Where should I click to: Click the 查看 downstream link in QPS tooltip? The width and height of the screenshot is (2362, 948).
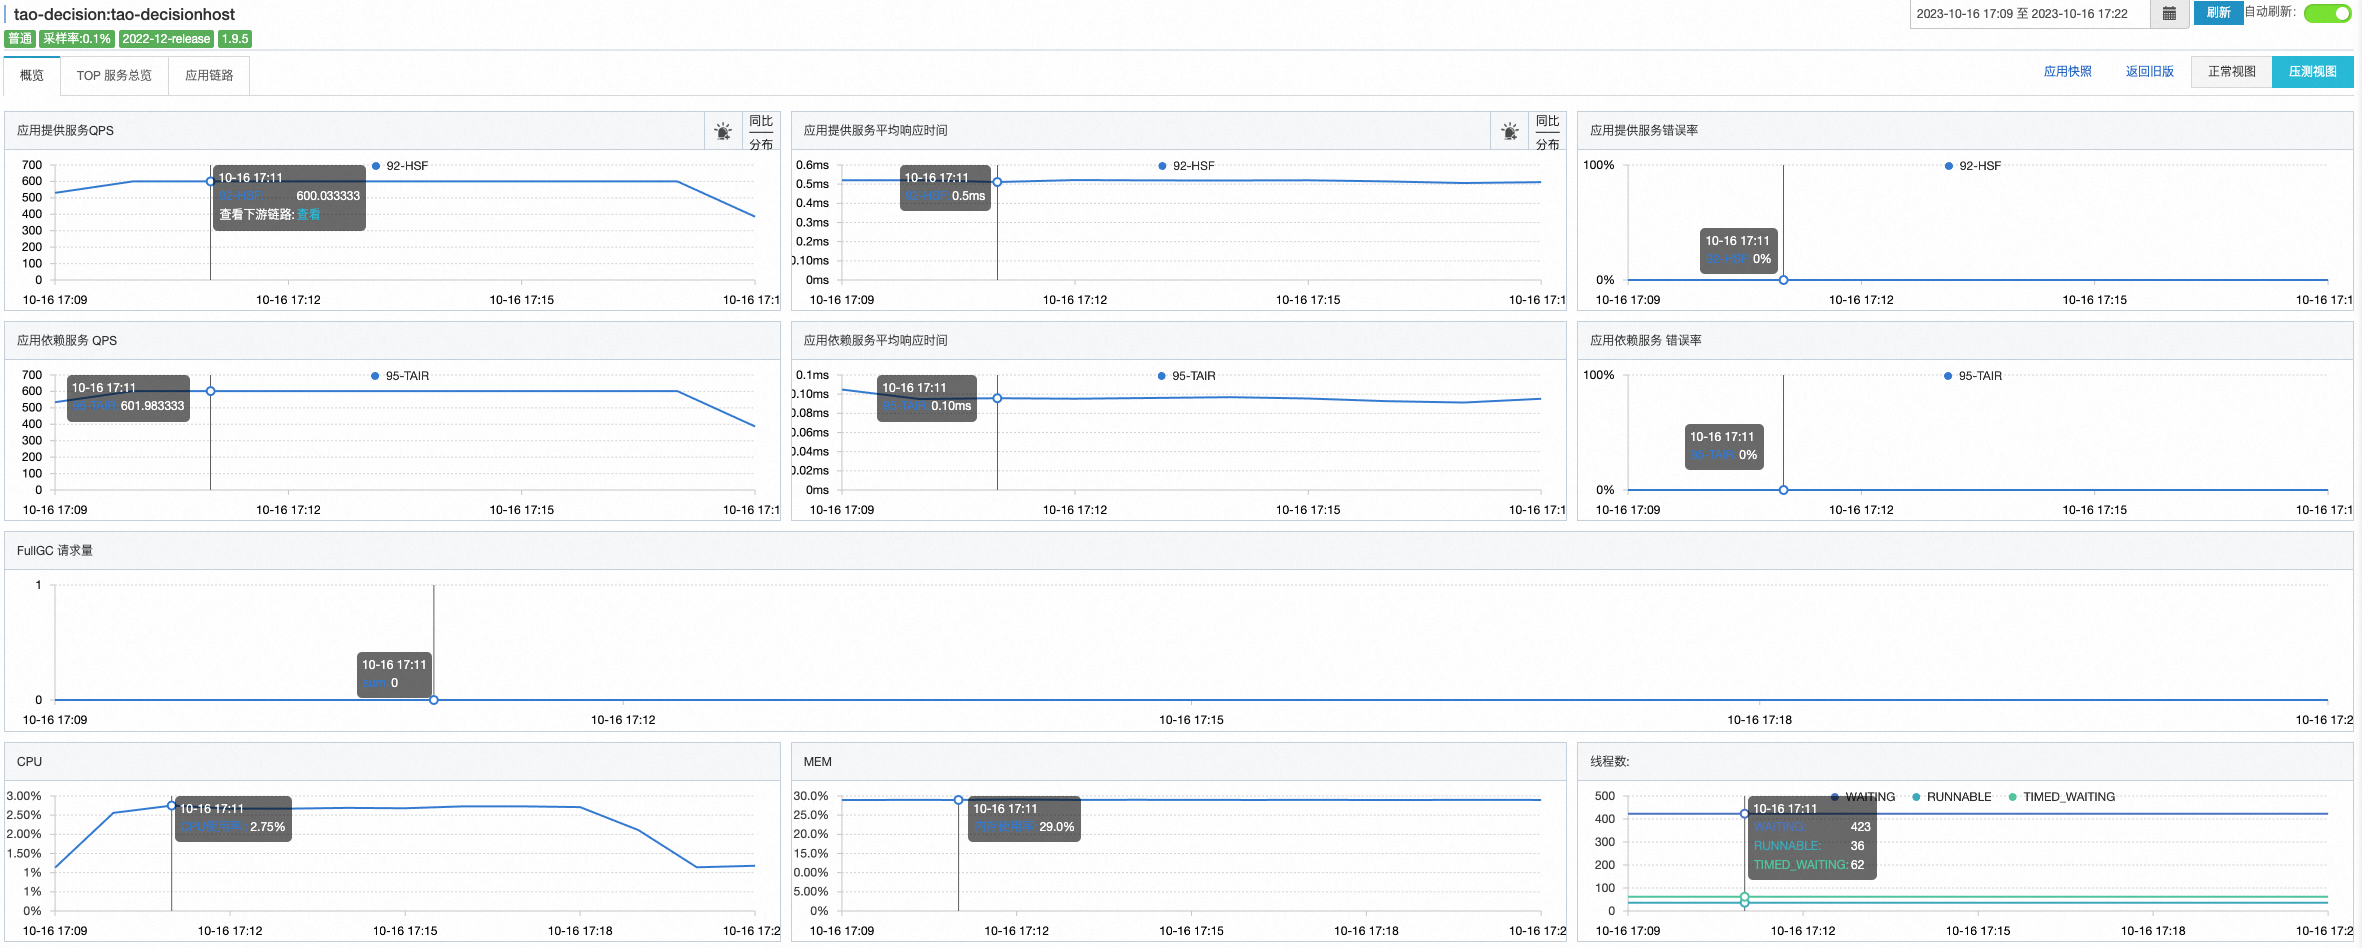308,215
